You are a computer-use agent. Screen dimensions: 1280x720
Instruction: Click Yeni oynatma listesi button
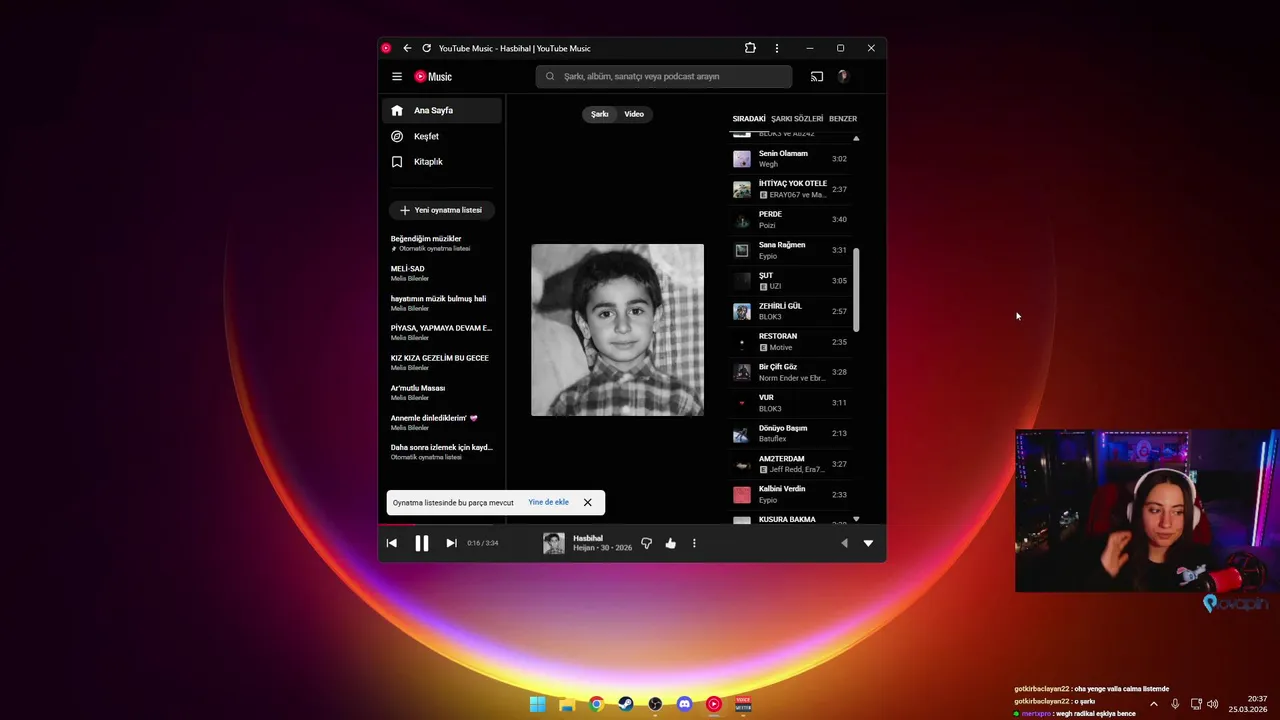[441, 210]
